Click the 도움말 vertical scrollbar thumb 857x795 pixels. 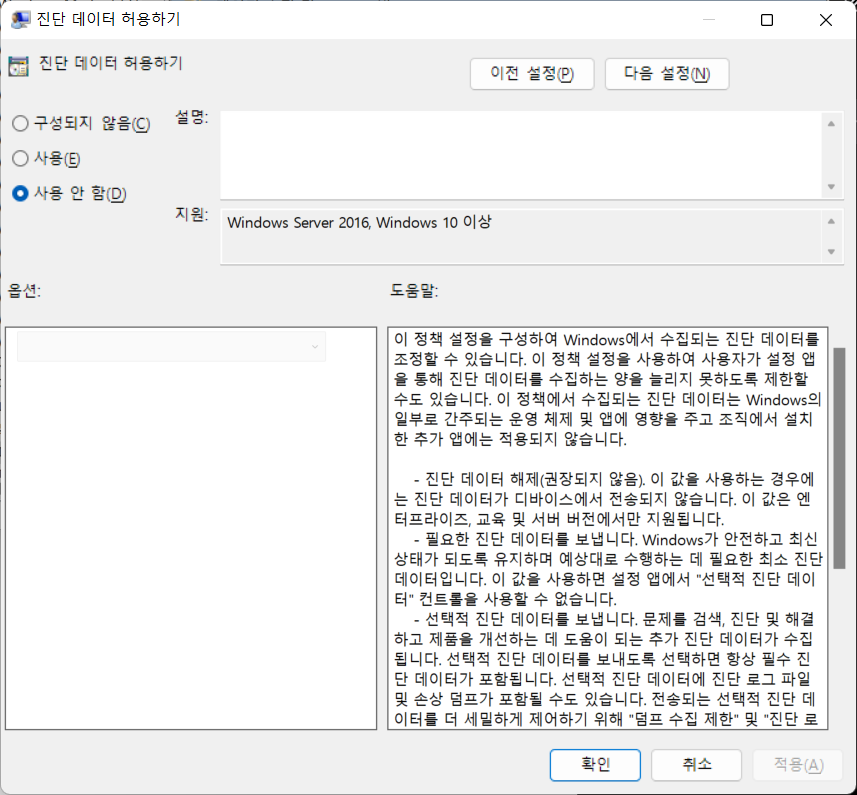(840, 458)
